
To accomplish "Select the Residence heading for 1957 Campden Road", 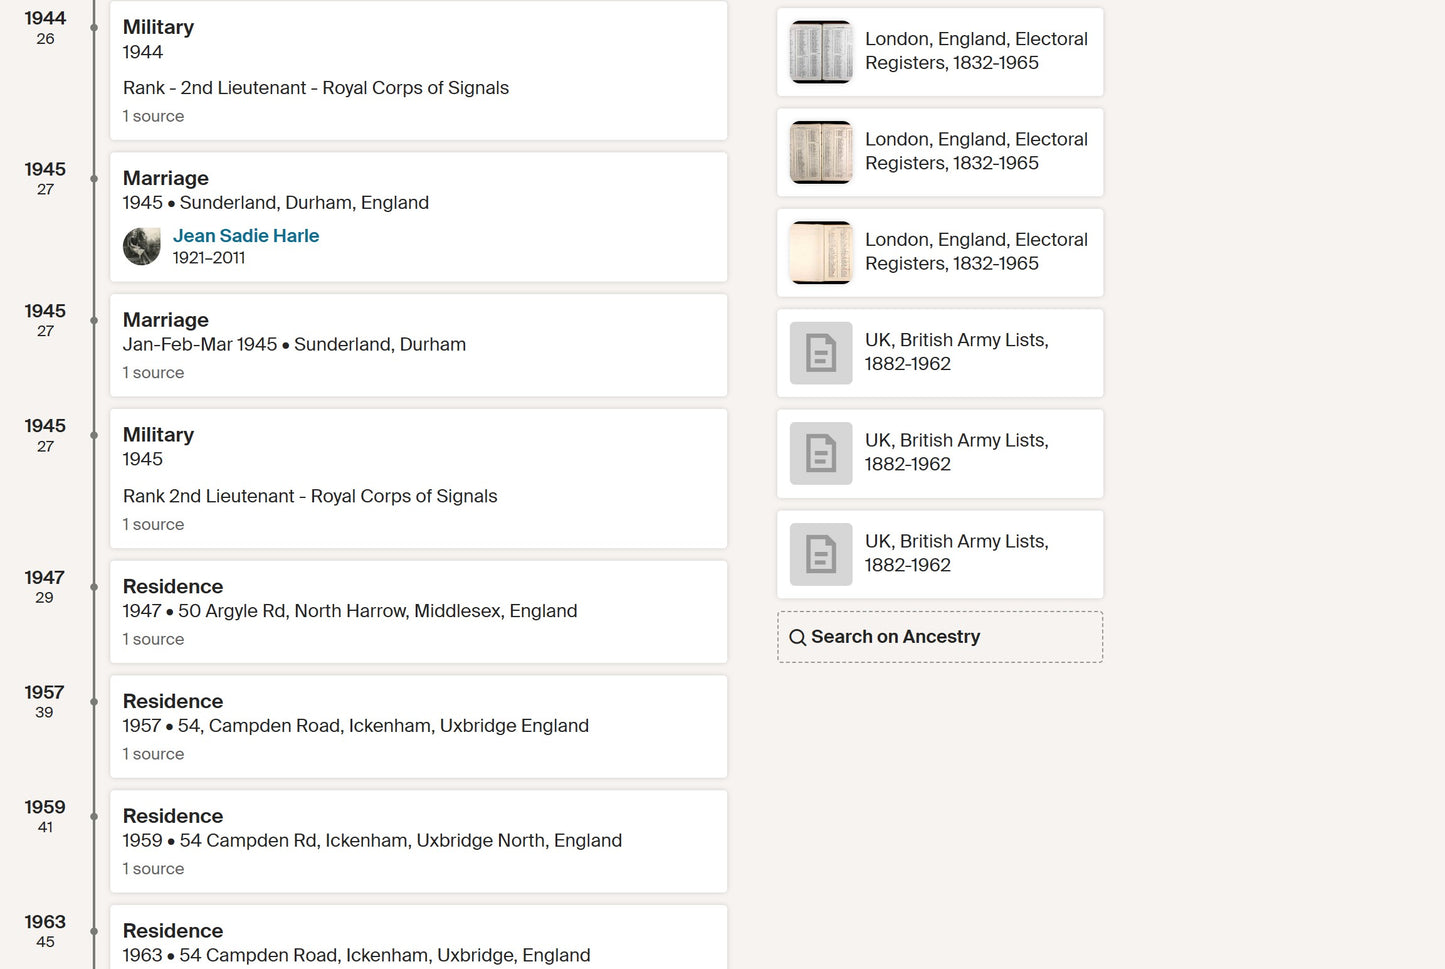I will coord(173,702).
